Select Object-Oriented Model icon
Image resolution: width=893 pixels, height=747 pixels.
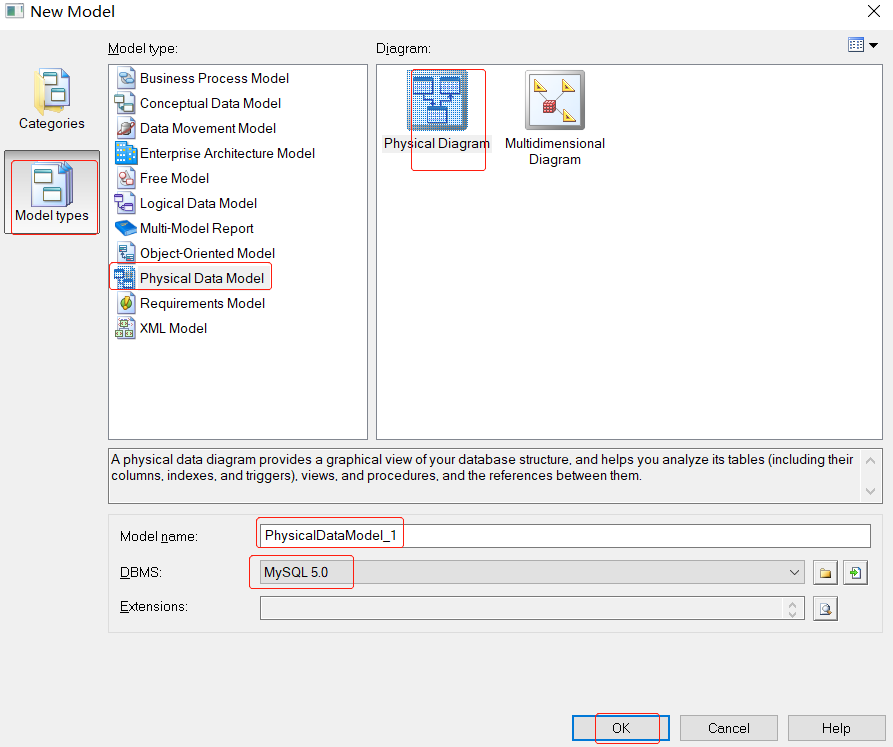pos(126,253)
